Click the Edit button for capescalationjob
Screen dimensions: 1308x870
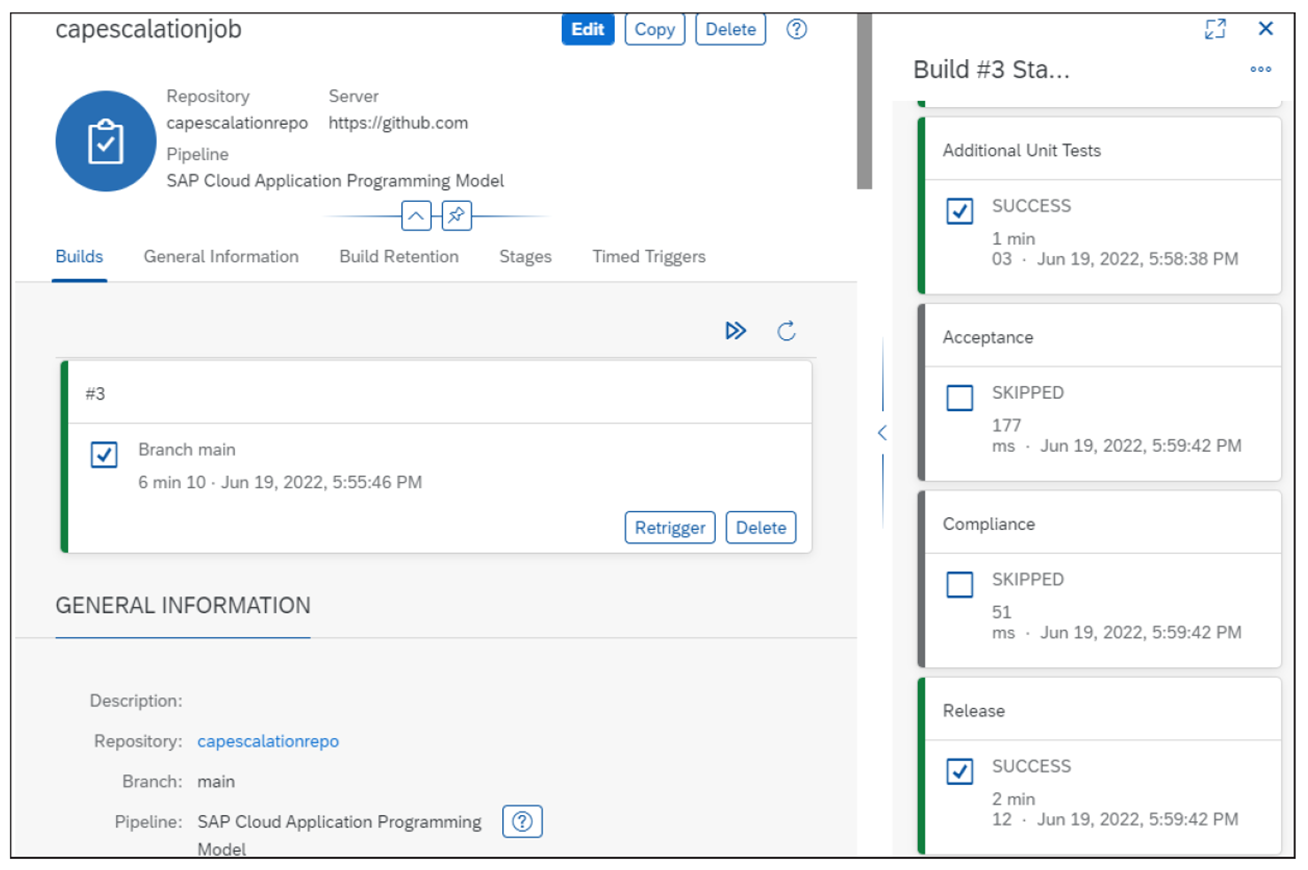point(587,29)
